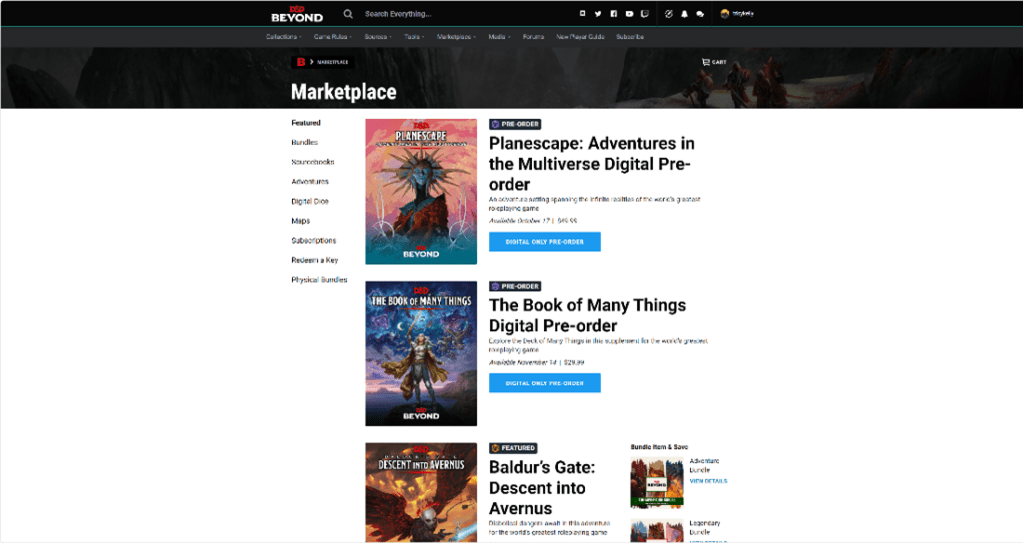Open the Book of Many Things cover image

click(421, 354)
